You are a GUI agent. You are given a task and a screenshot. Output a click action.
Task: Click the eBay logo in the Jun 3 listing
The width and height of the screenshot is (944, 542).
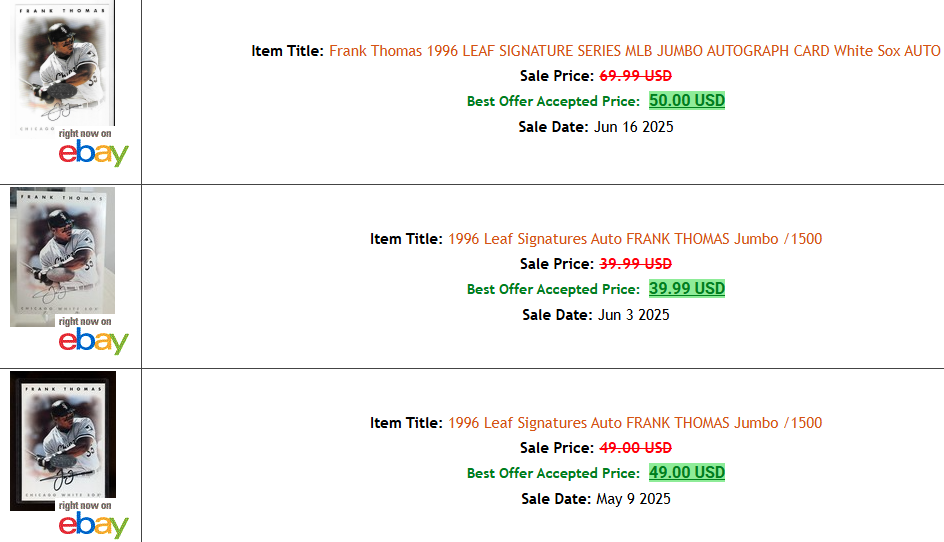93,341
